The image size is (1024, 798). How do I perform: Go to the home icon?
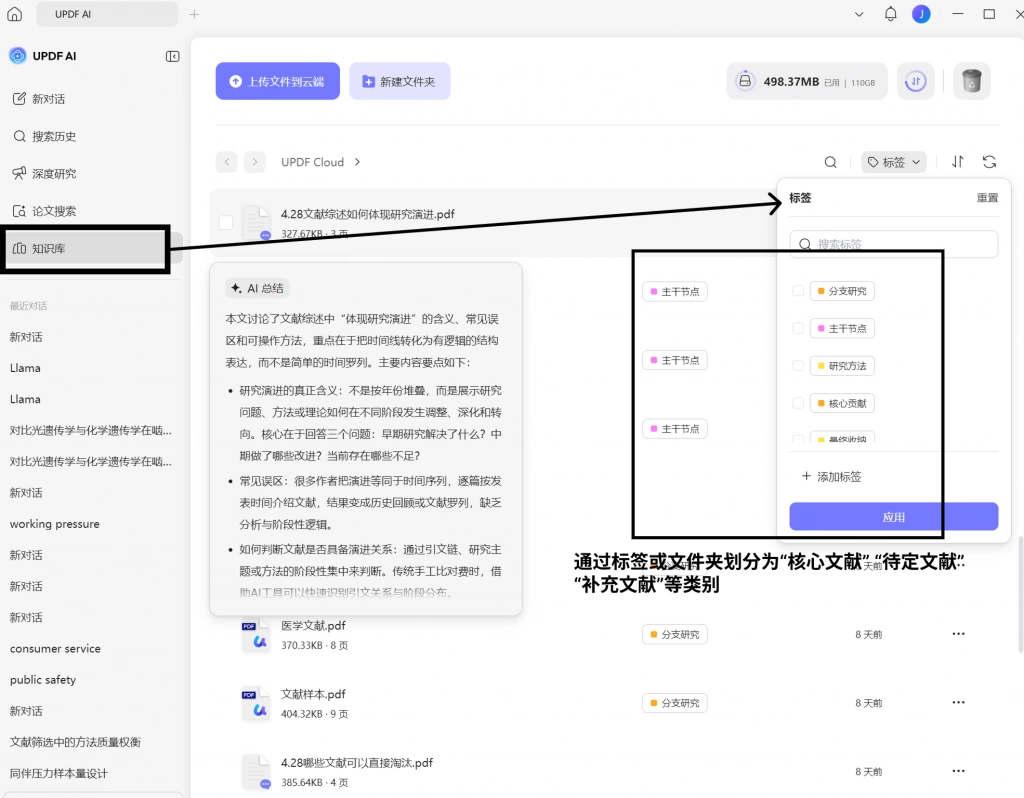click(14, 14)
